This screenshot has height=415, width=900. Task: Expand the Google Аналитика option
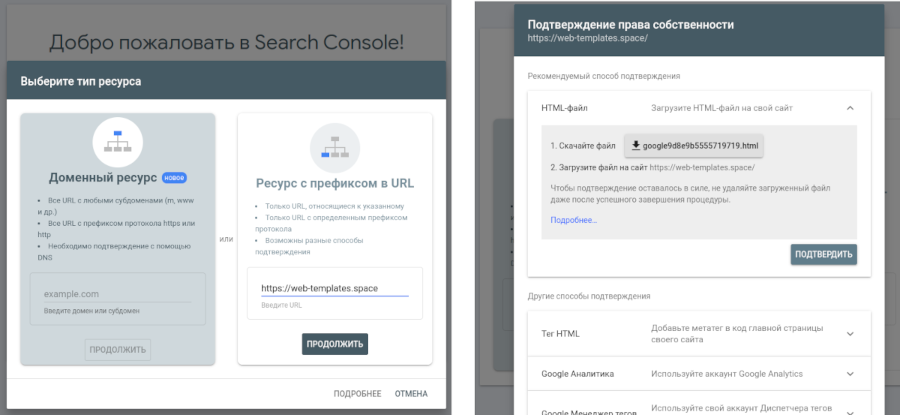[849, 374]
